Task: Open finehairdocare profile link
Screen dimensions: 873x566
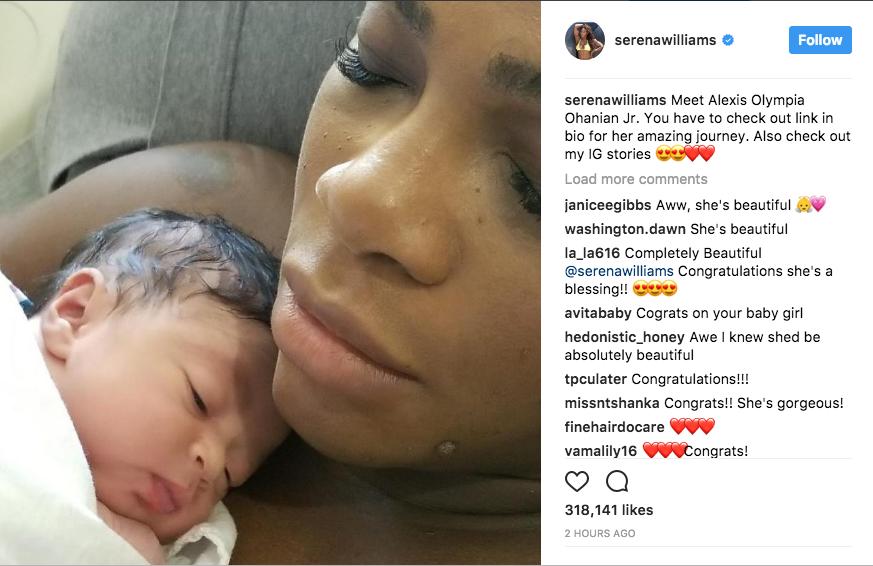Action: click(614, 427)
